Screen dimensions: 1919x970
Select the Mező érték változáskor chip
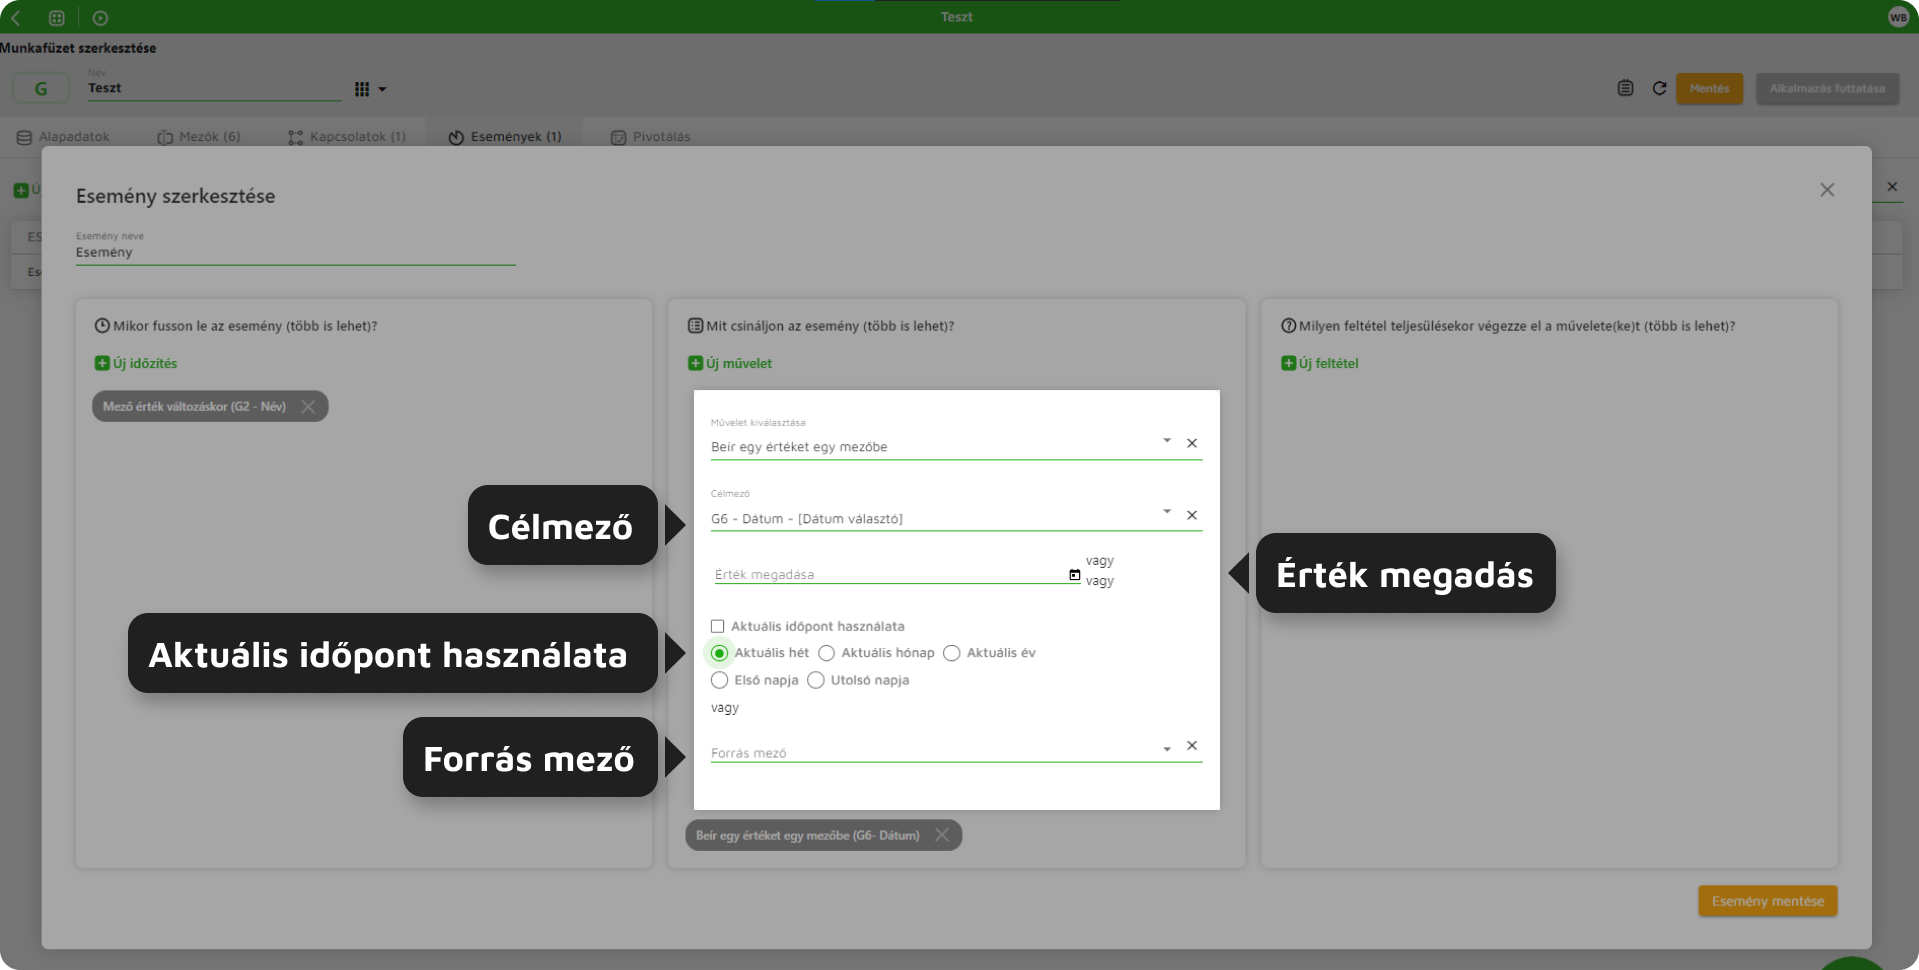pos(194,406)
